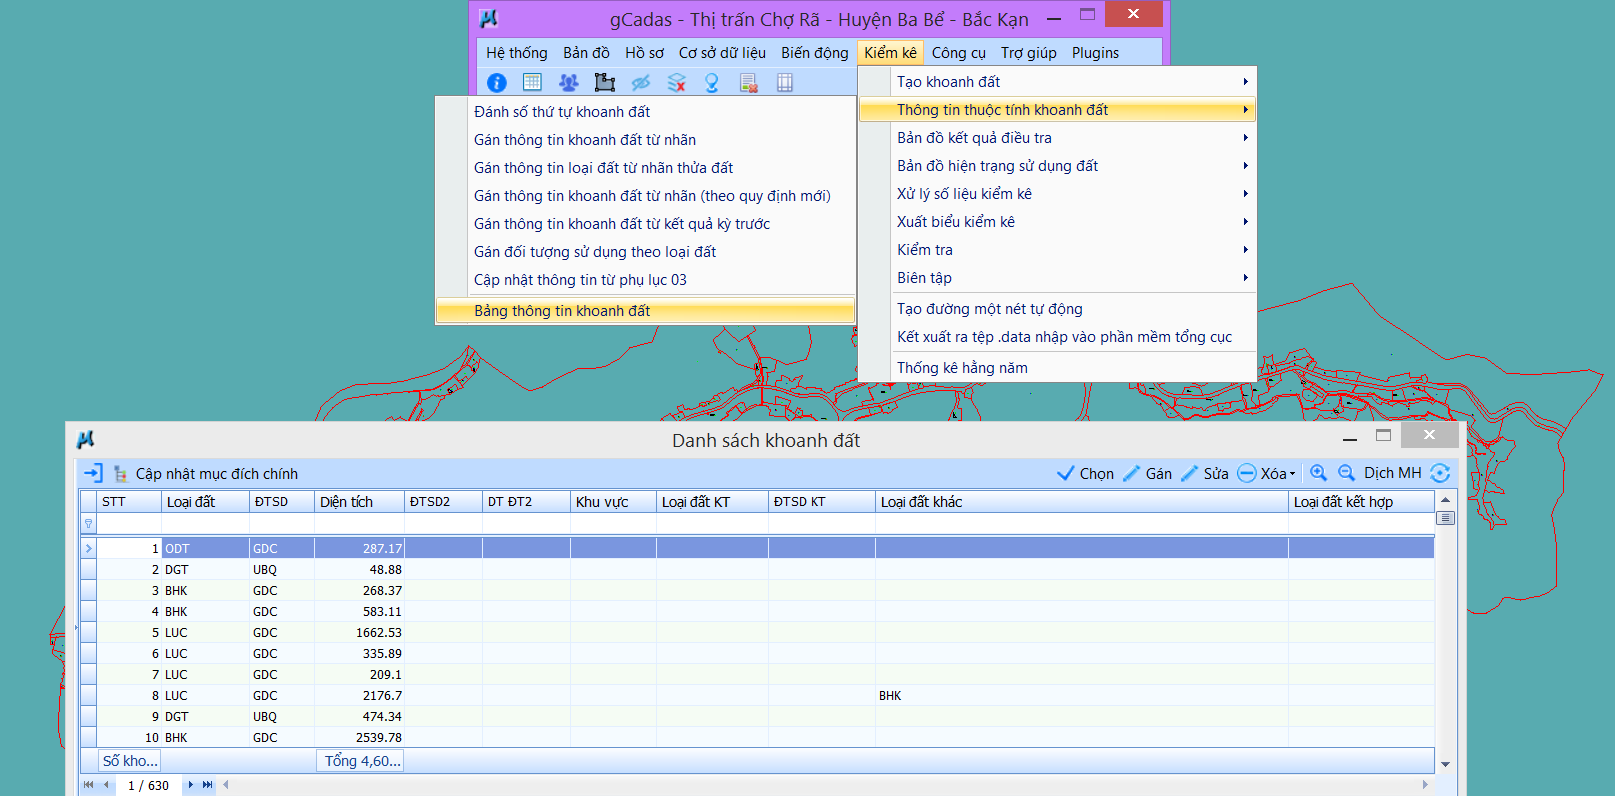The height and width of the screenshot is (796, 1615).
Task: Open the table grid icon in toolbar
Action: tap(532, 83)
